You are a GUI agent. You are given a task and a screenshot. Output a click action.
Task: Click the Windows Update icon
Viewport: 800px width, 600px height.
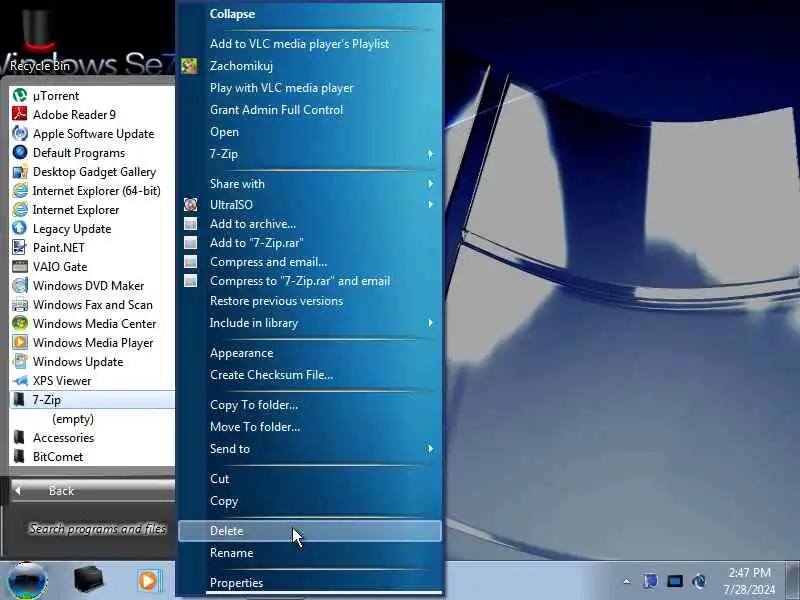coord(20,361)
